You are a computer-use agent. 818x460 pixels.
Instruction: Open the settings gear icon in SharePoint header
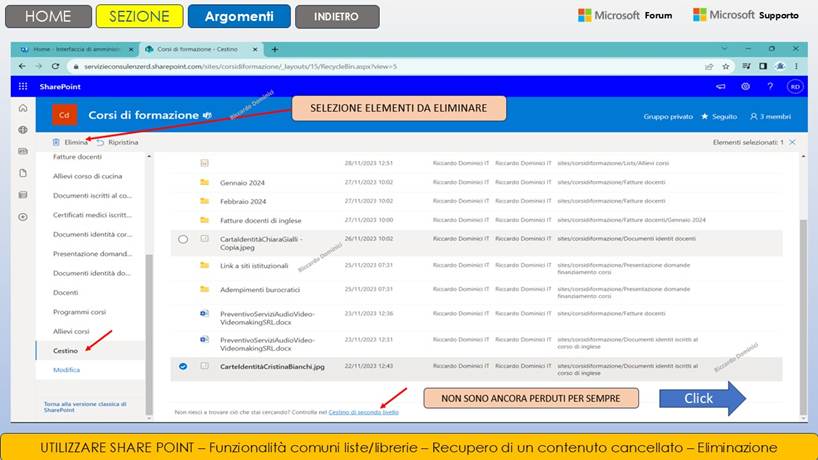[x=745, y=87]
